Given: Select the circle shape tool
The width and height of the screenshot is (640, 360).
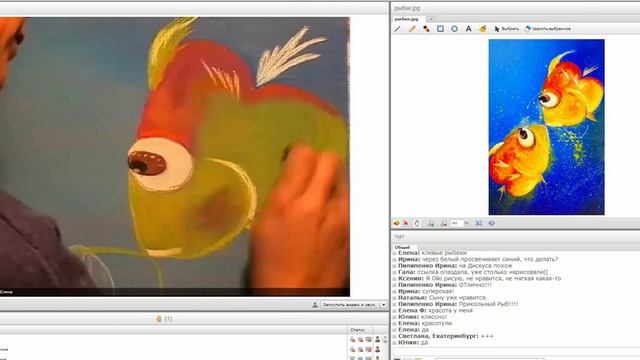Looking at the screenshot, I should [x=454, y=29].
